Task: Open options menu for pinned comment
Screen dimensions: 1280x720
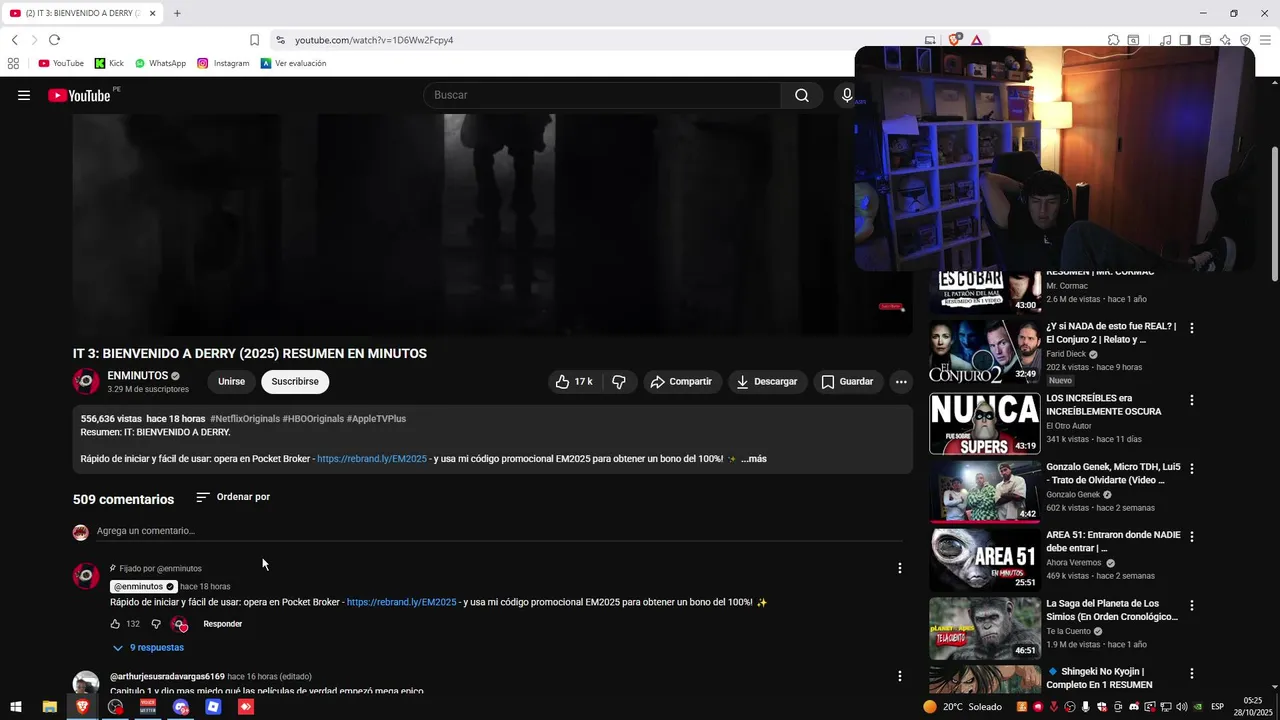Action: click(899, 568)
